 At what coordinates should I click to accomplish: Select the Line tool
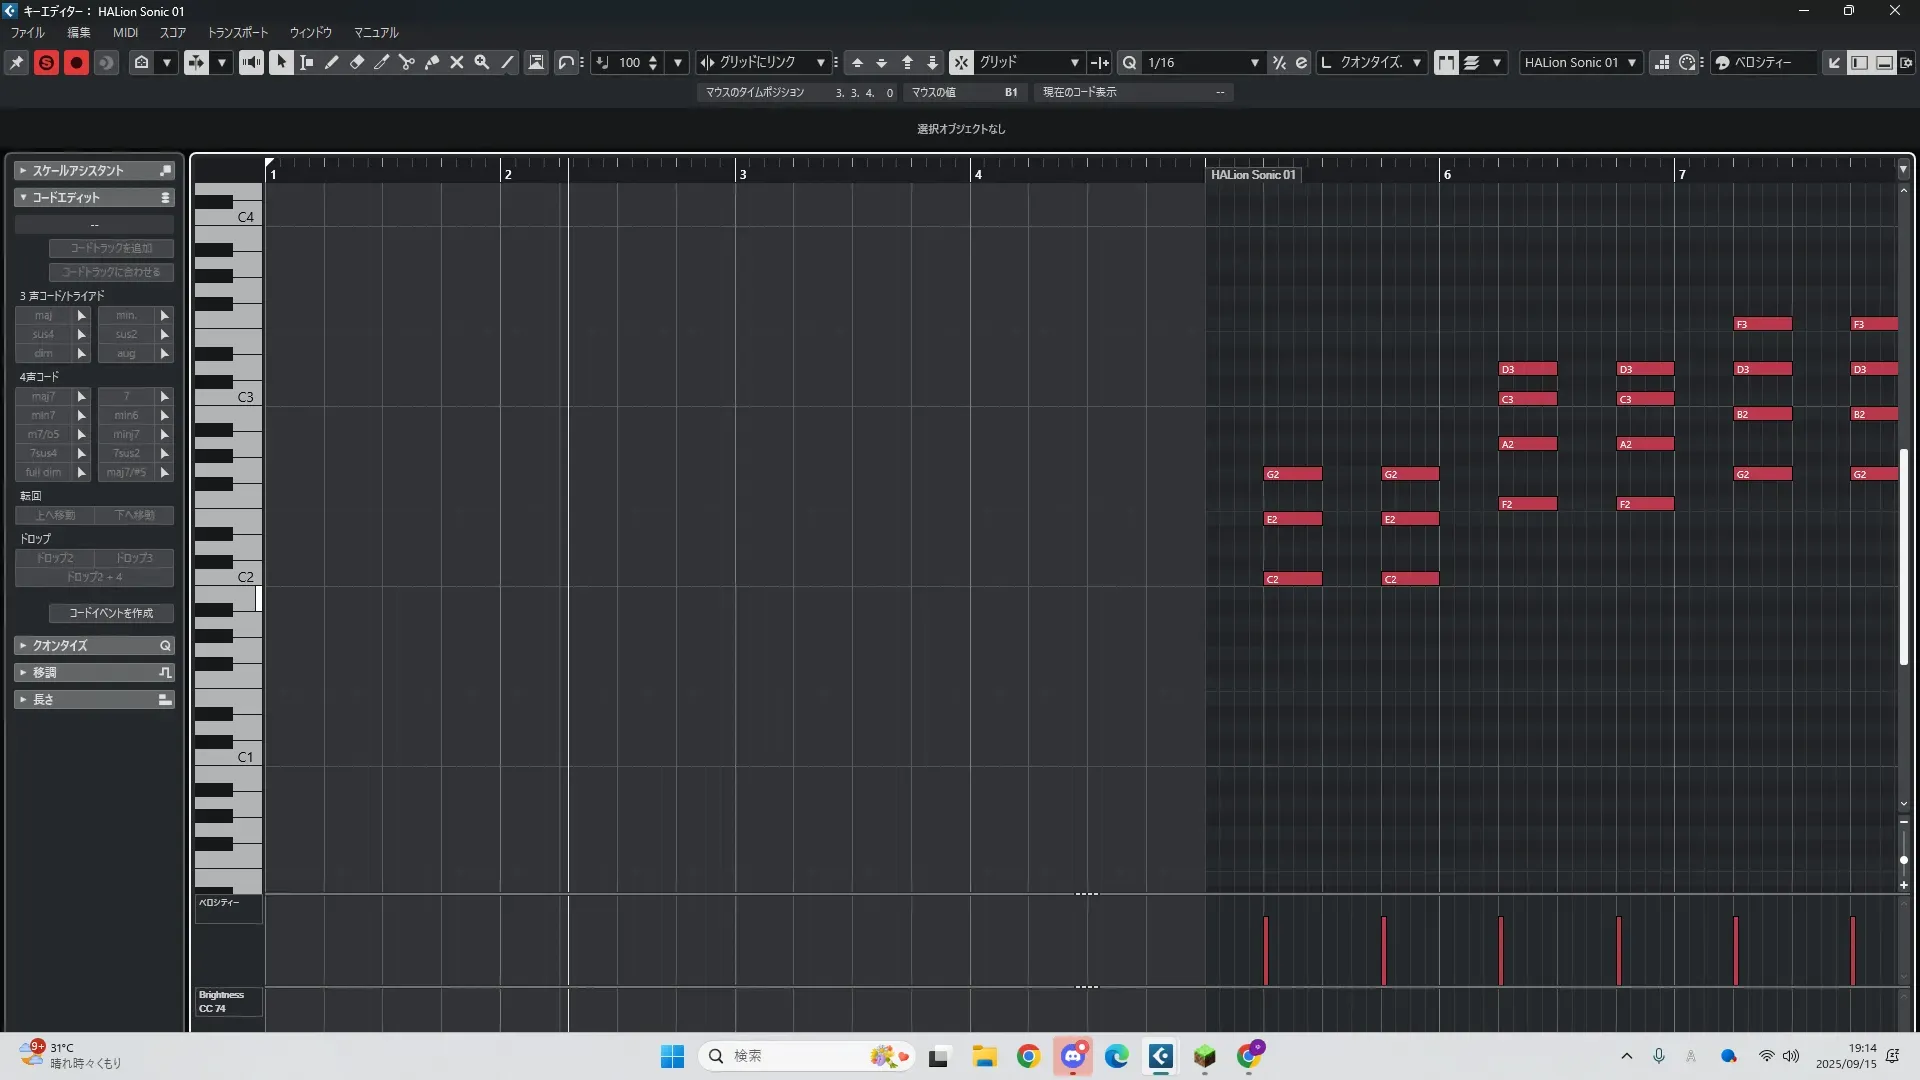point(507,62)
